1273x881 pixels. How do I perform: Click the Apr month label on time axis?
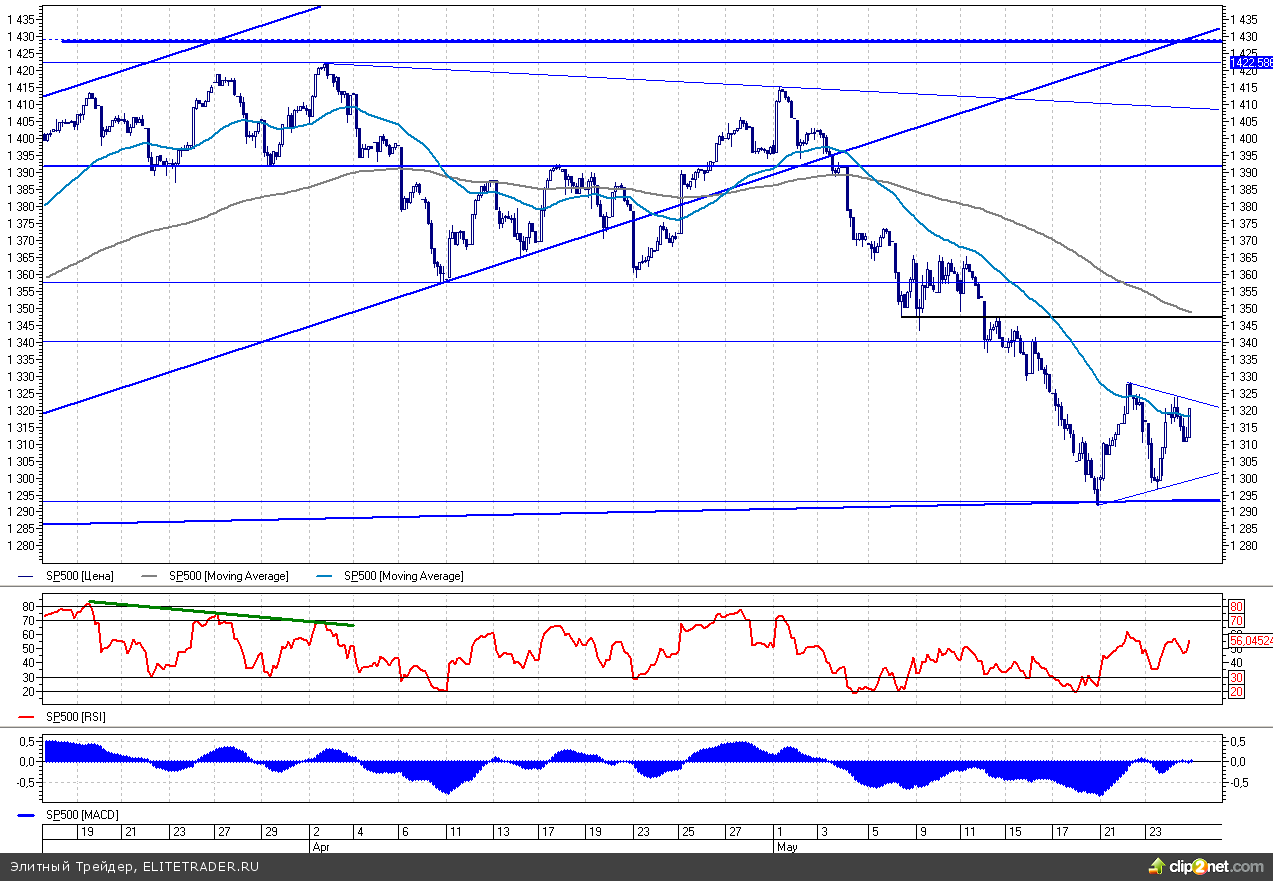[x=322, y=846]
